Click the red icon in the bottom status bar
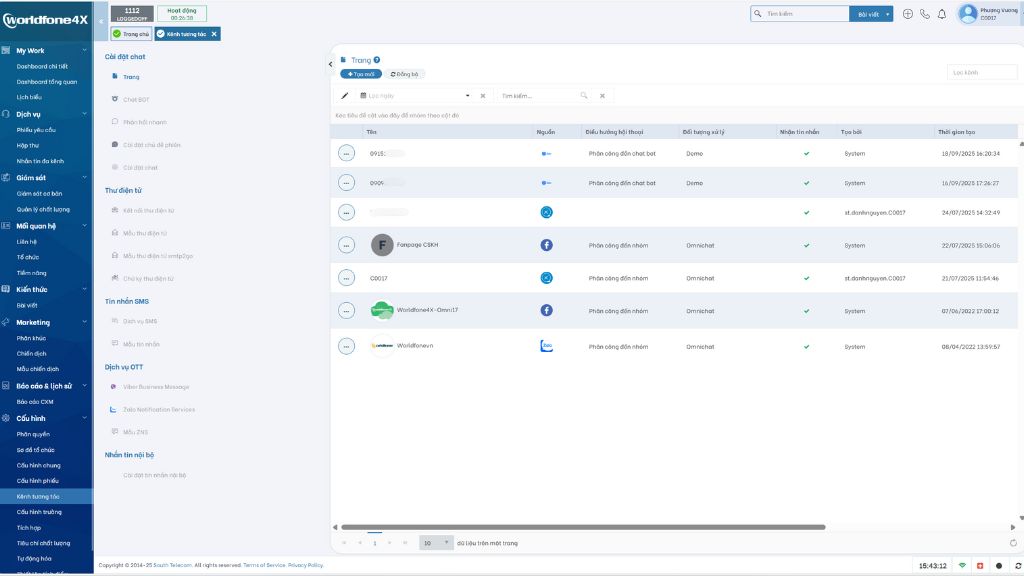 (980, 566)
